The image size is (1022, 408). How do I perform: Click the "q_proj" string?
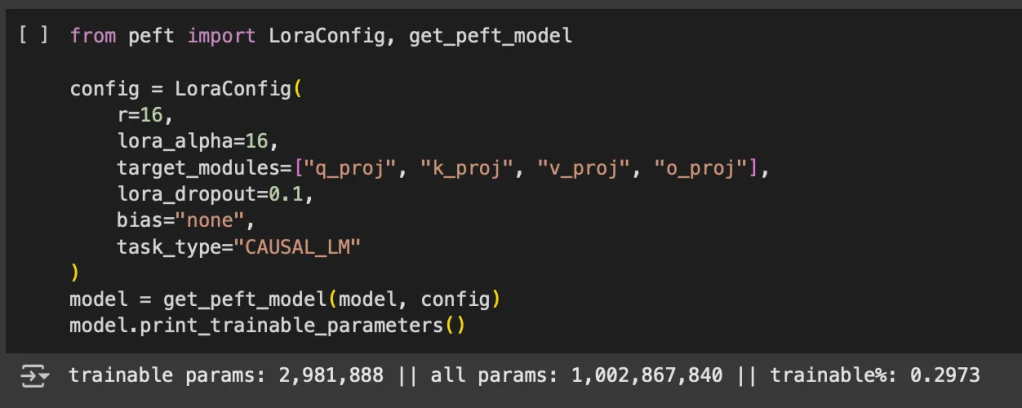click(x=349, y=167)
